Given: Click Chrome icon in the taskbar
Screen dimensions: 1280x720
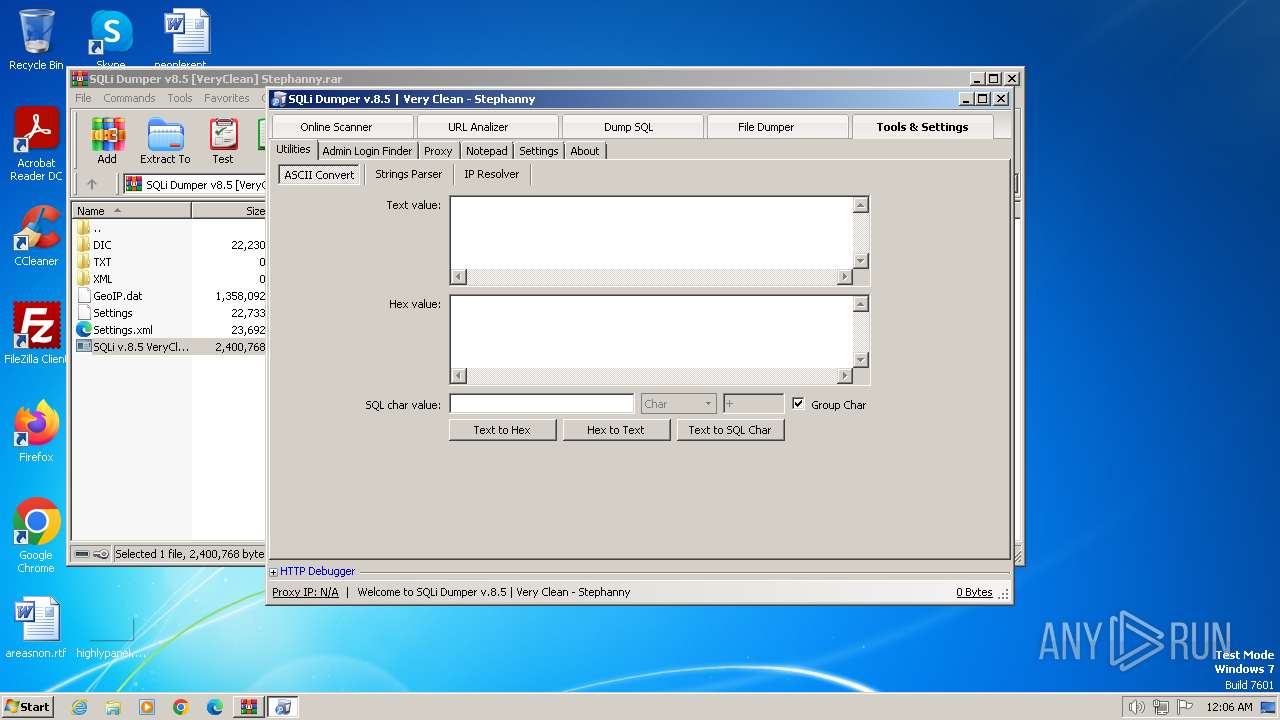Looking at the screenshot, I should 181,707.
